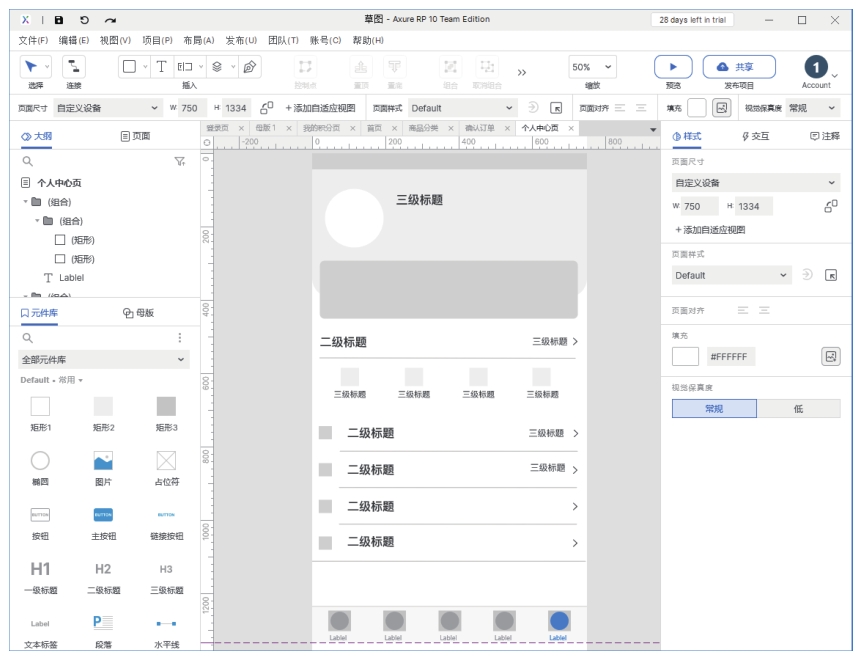Select the 常规 visual fidelity option
Viewport: 857px width, 656px height.
714,408
